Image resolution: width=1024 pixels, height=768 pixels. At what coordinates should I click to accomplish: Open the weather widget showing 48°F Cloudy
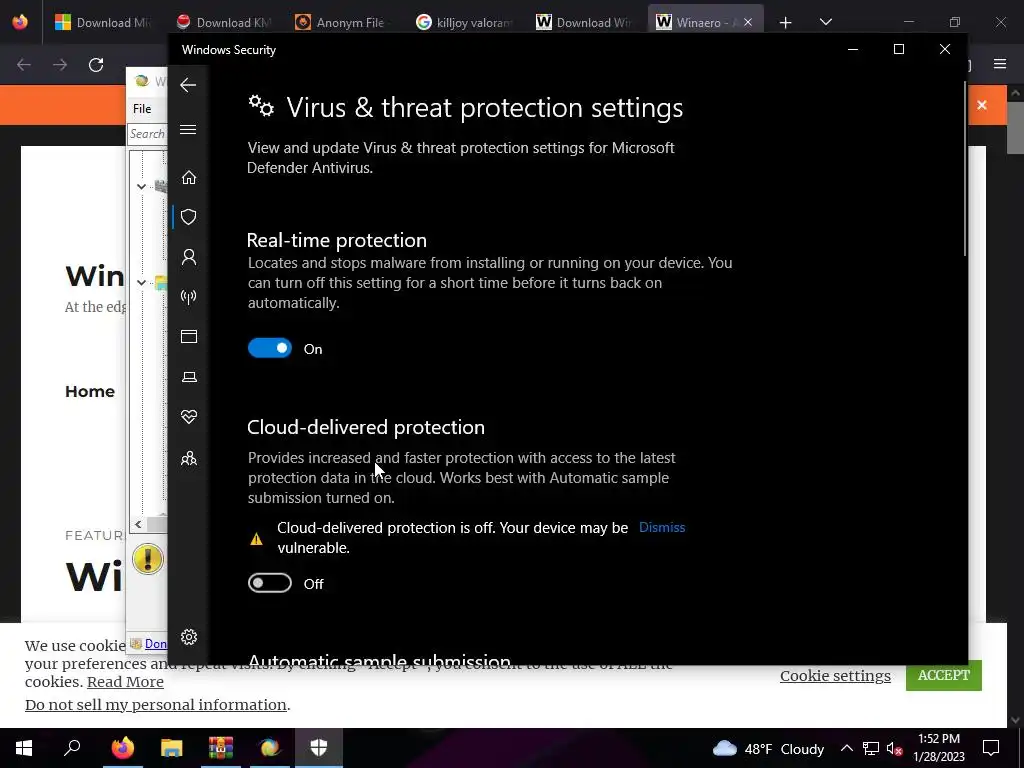tap(768, 748)
